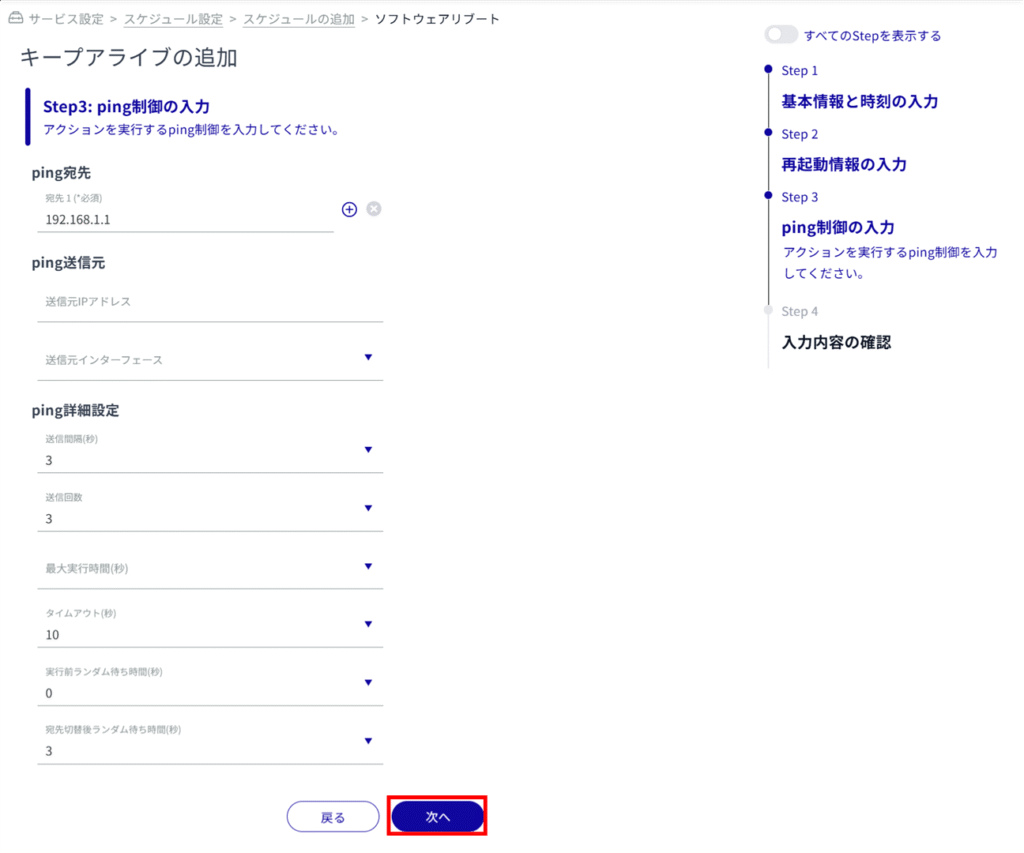Click the 次へ button

(x=438, y=817)
